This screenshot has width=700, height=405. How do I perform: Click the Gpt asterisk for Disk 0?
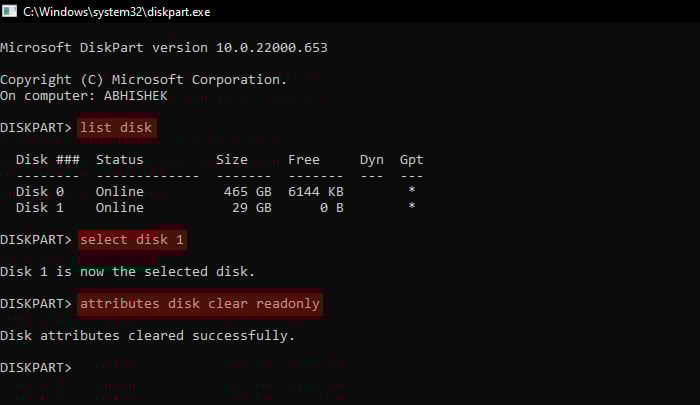click(x=412, y=190)
